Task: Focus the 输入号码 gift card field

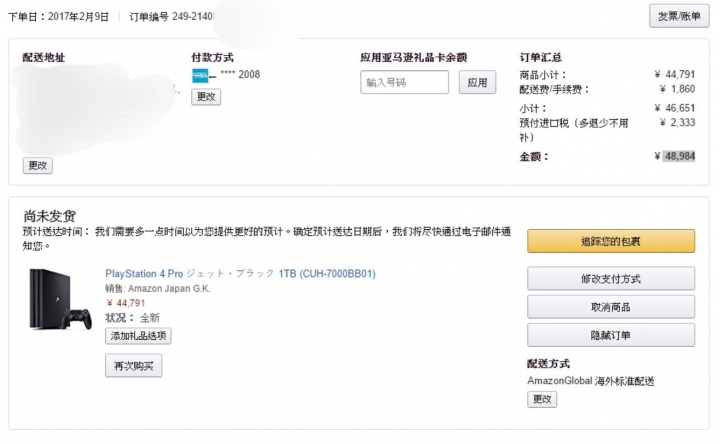Action: [x=405, y=82]
